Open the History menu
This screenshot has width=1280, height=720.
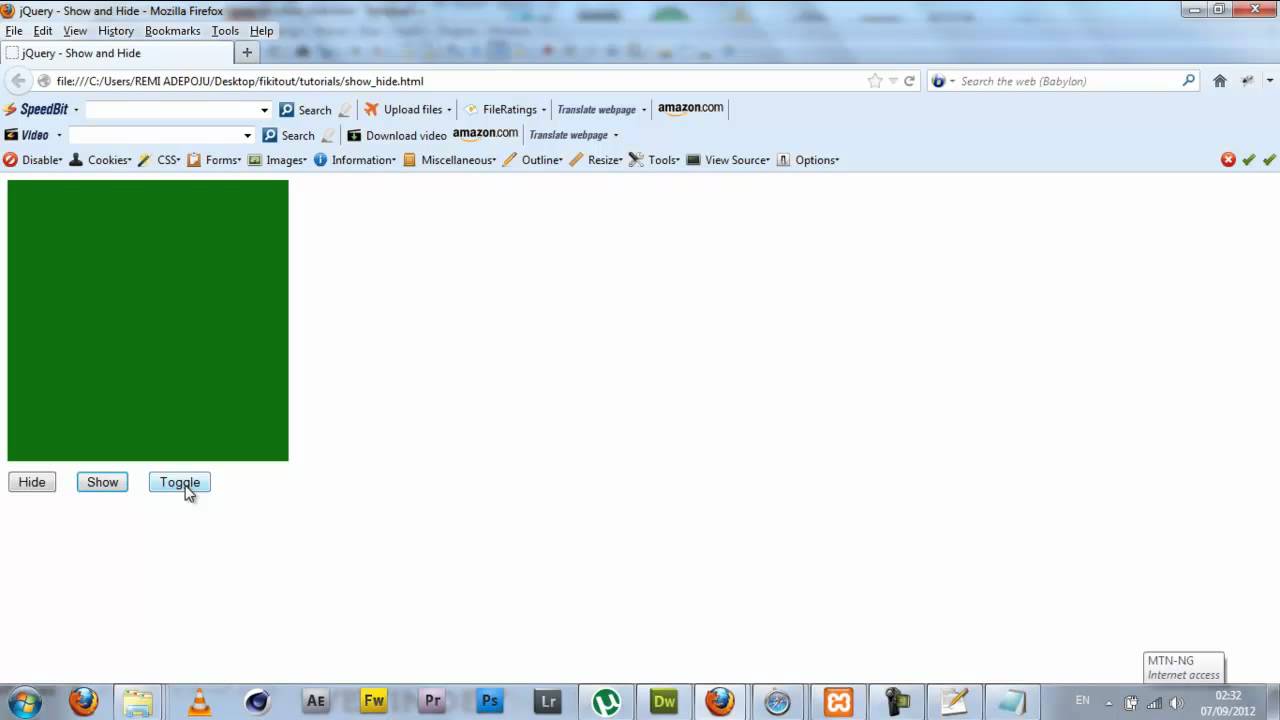pos(116,31)
